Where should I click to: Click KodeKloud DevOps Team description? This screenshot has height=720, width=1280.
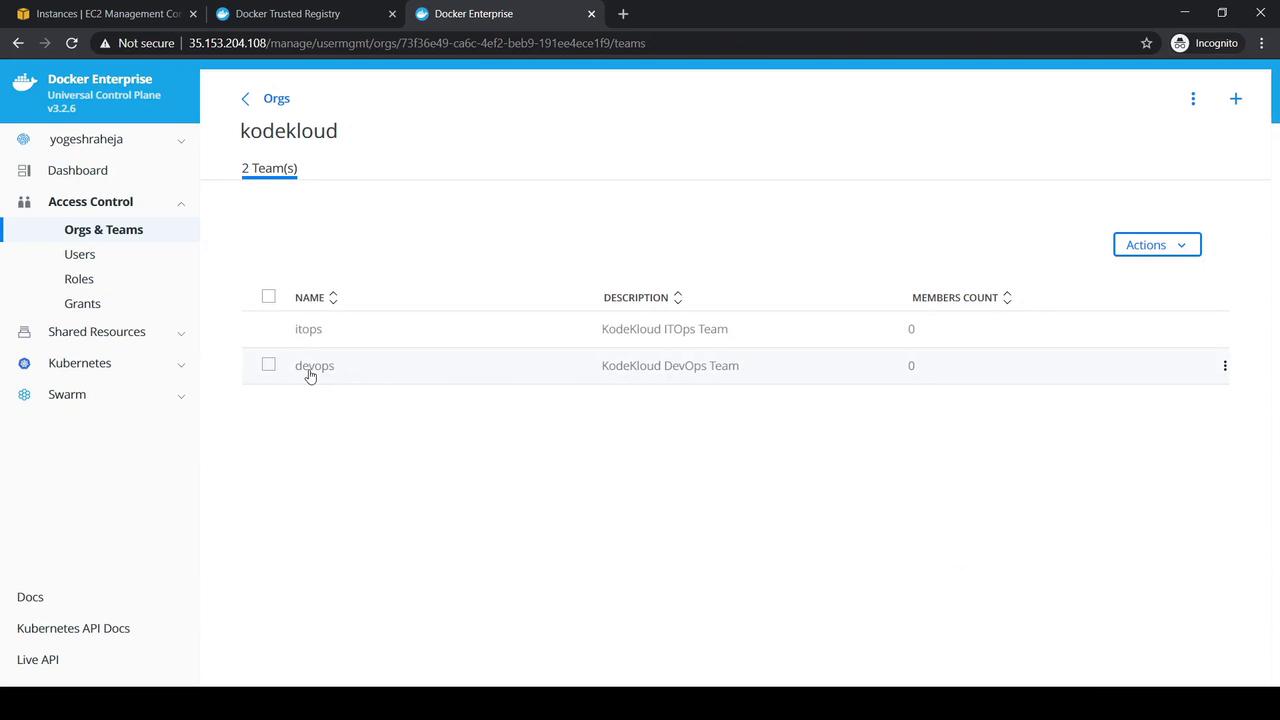tap(670, 366)
